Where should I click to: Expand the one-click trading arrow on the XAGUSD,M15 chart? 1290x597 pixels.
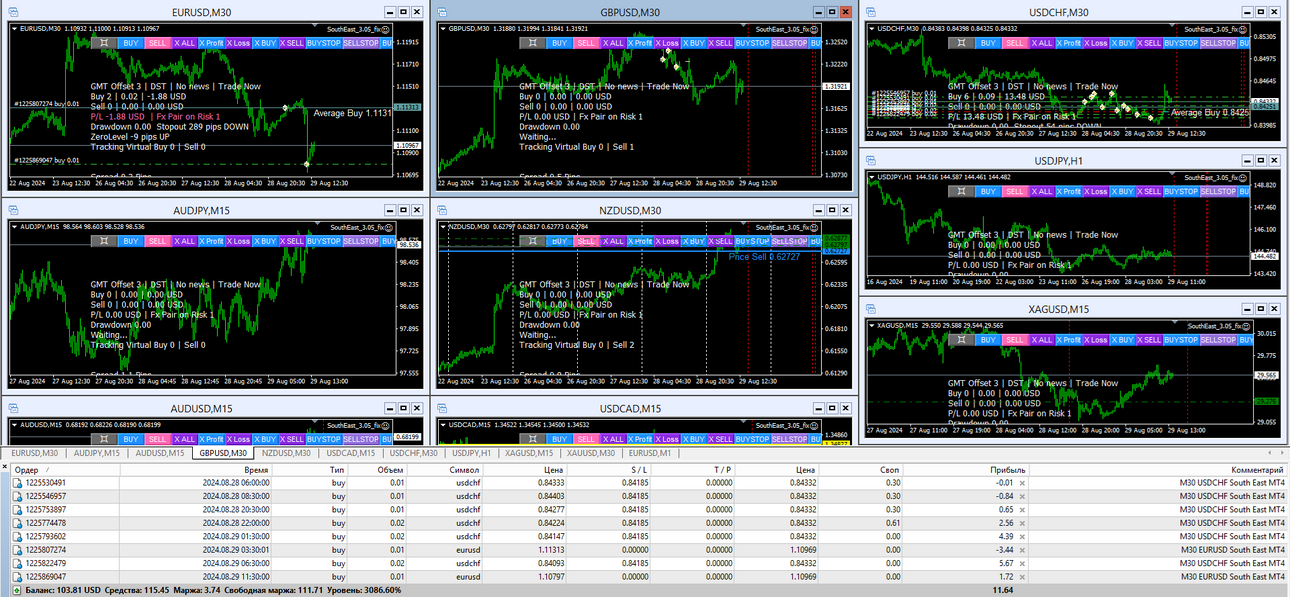click(870, 326)
